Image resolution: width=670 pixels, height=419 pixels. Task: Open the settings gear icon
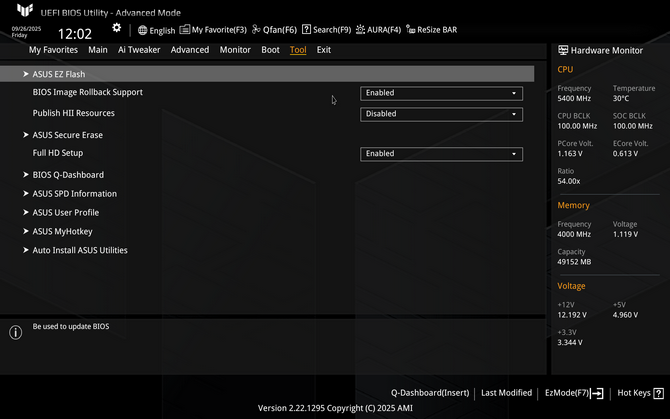[x=116, y=28]
